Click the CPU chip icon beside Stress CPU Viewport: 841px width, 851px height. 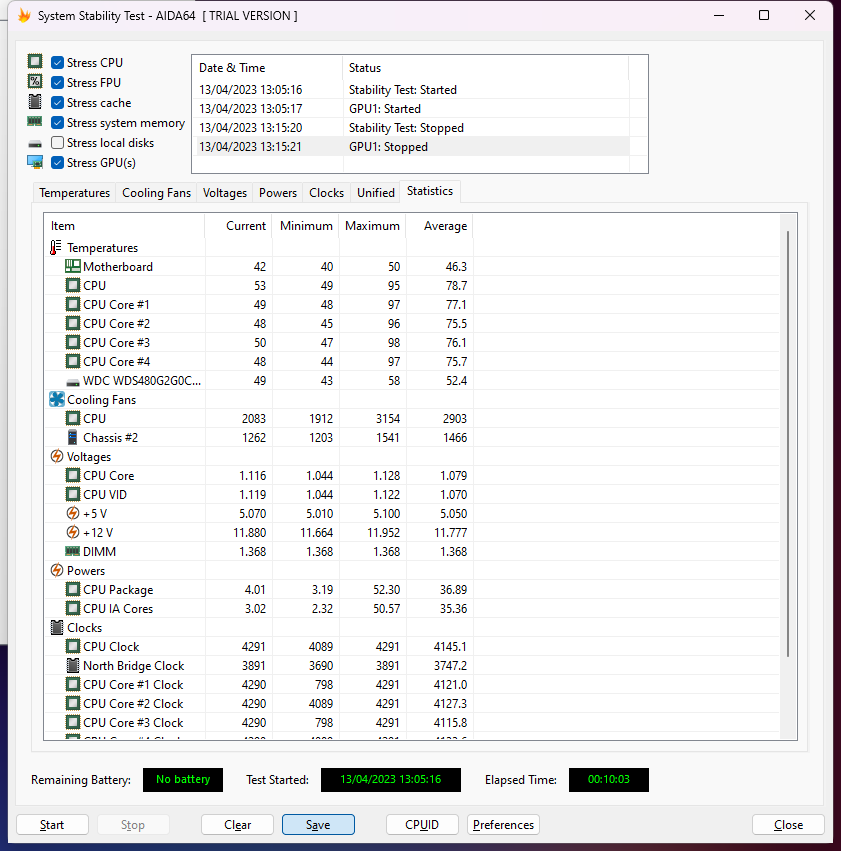(35, 61)
